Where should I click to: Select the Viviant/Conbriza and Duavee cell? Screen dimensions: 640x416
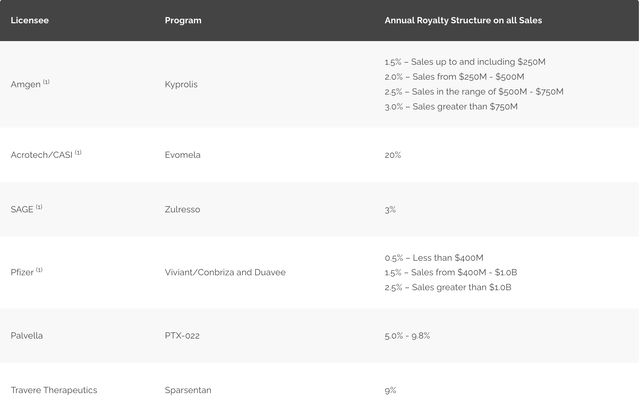[225, 272]
